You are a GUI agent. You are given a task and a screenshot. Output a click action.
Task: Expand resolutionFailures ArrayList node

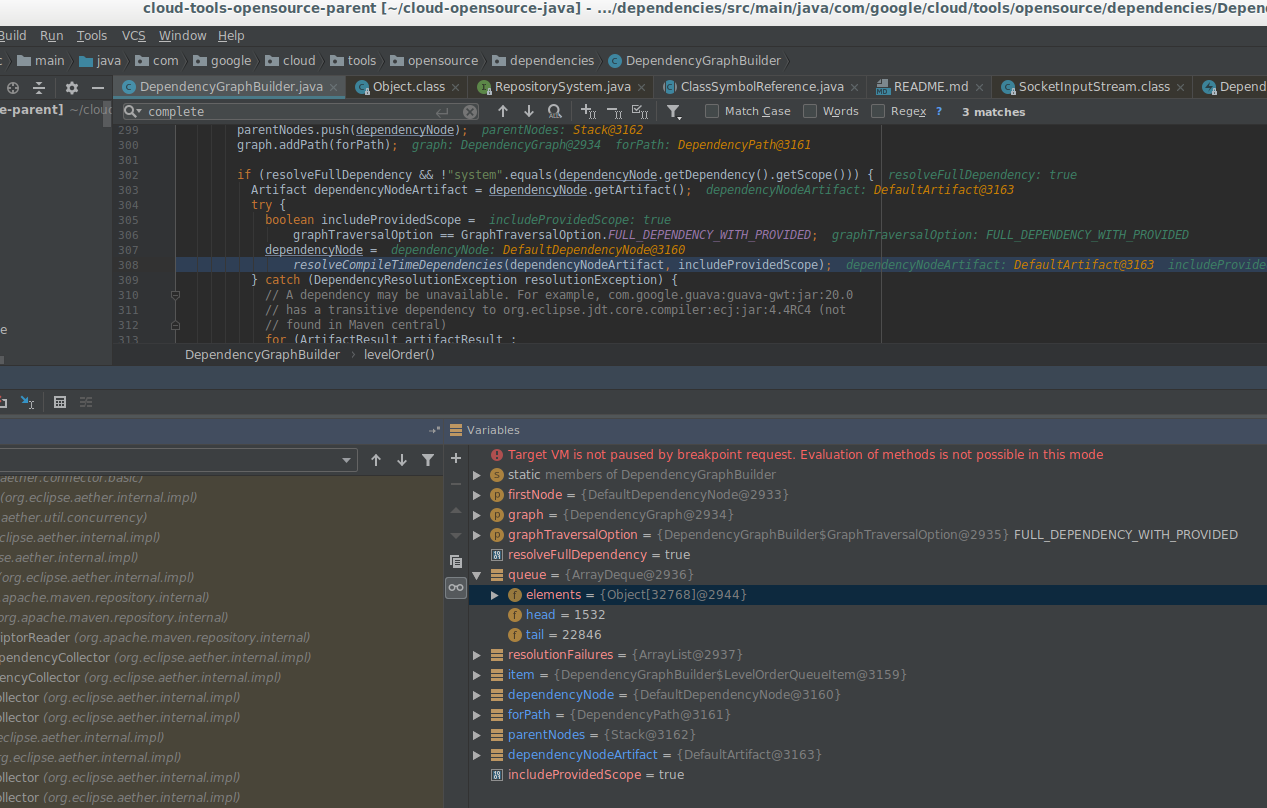[478, 655]
